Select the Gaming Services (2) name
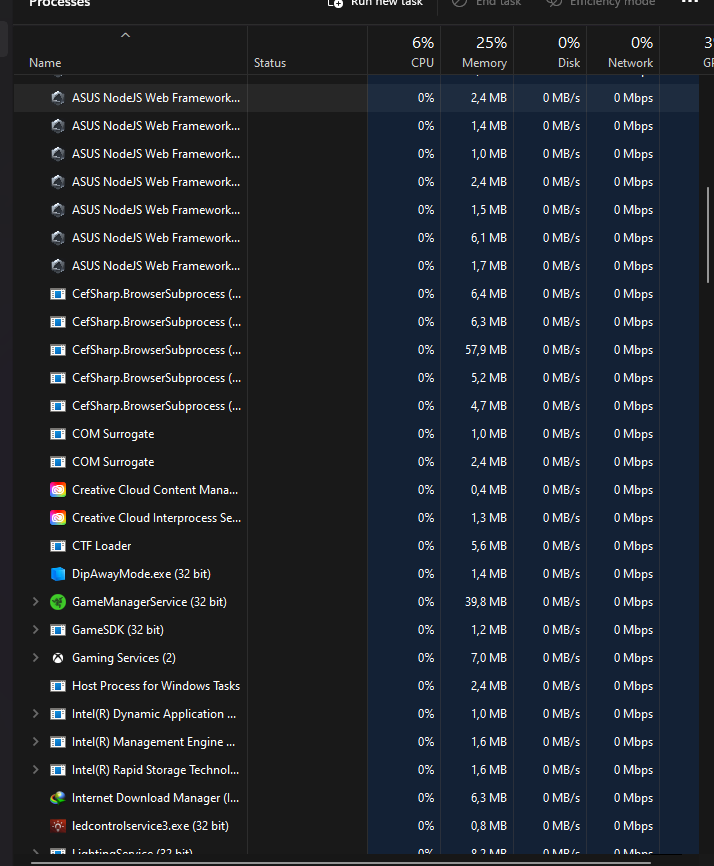714x866 pixels. (x=124, y=658)
